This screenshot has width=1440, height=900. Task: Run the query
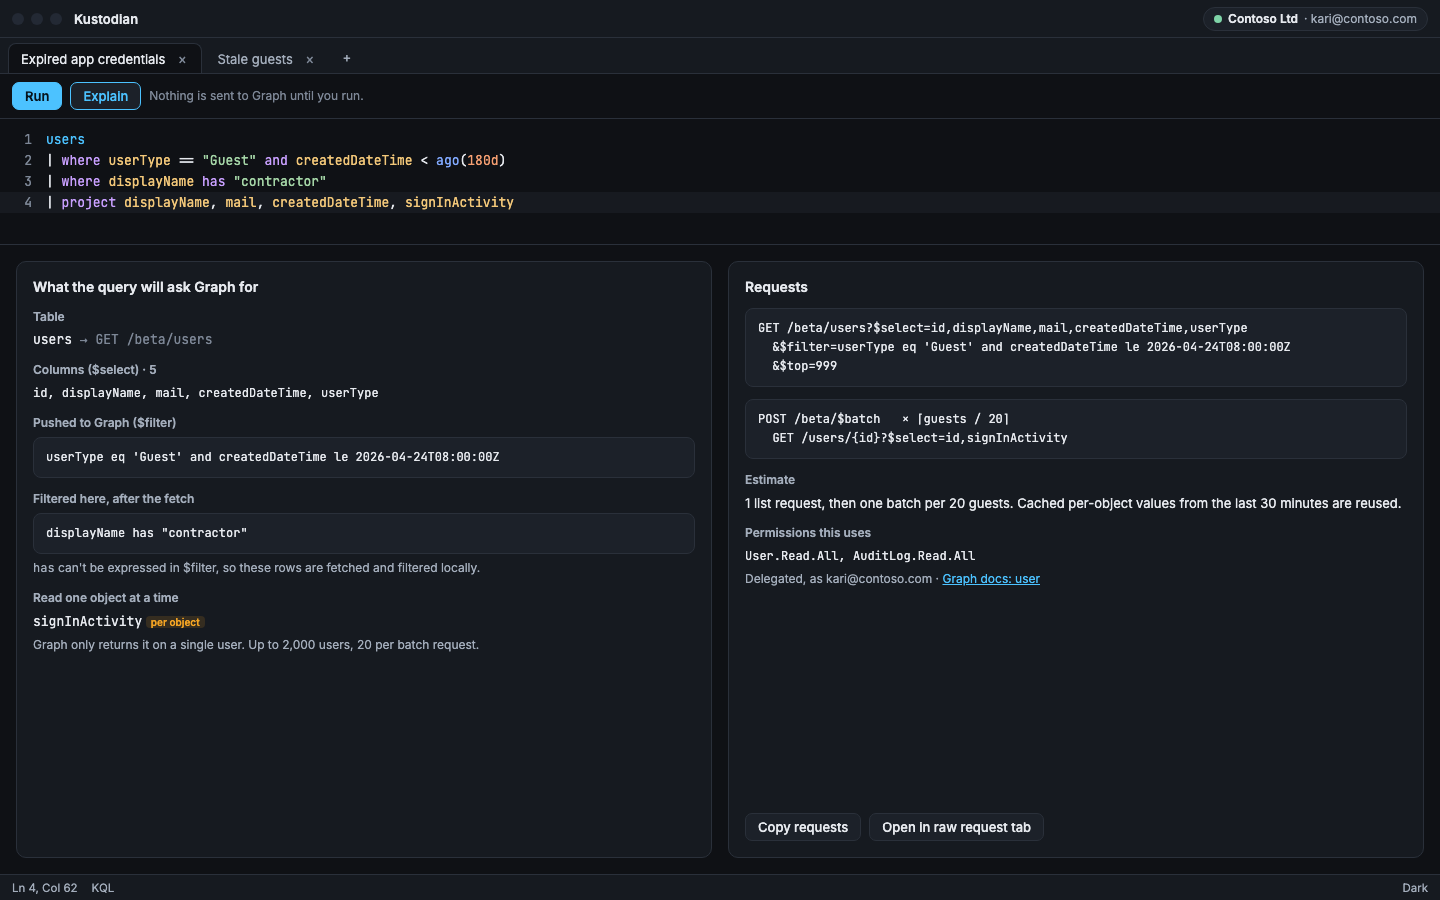point(37,96)
